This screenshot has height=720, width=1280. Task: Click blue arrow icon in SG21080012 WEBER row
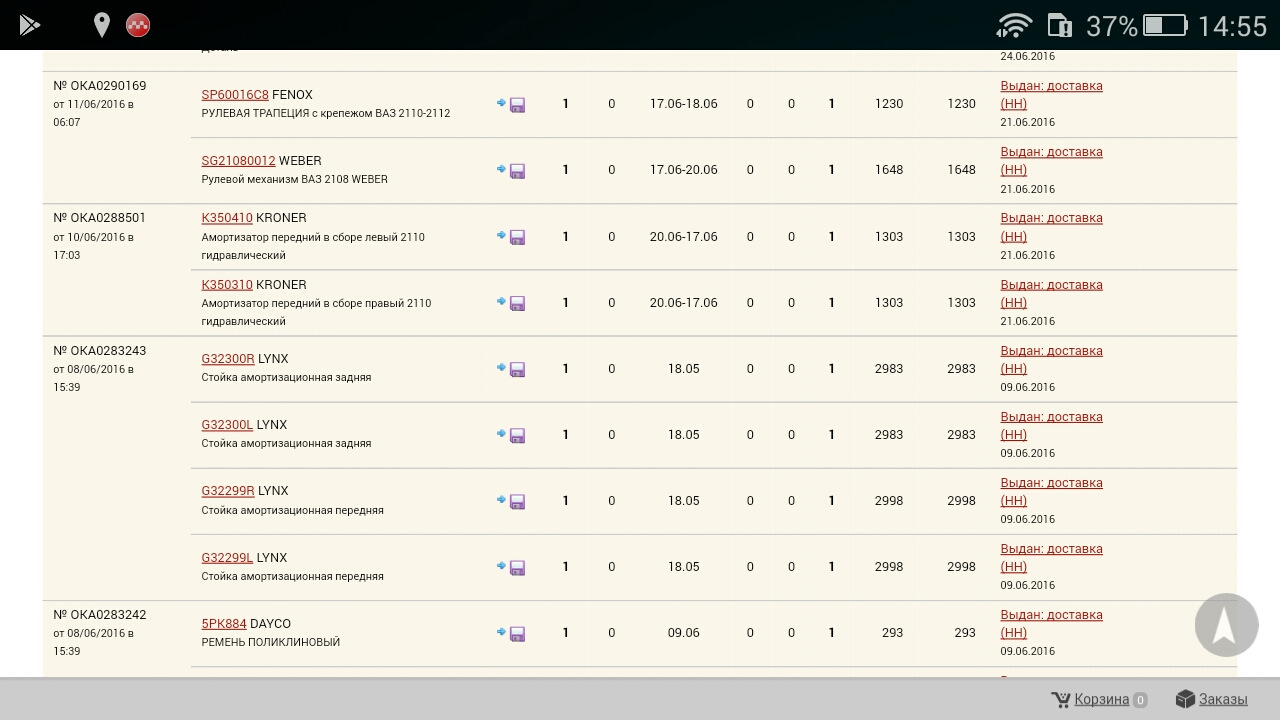[501, 169]
